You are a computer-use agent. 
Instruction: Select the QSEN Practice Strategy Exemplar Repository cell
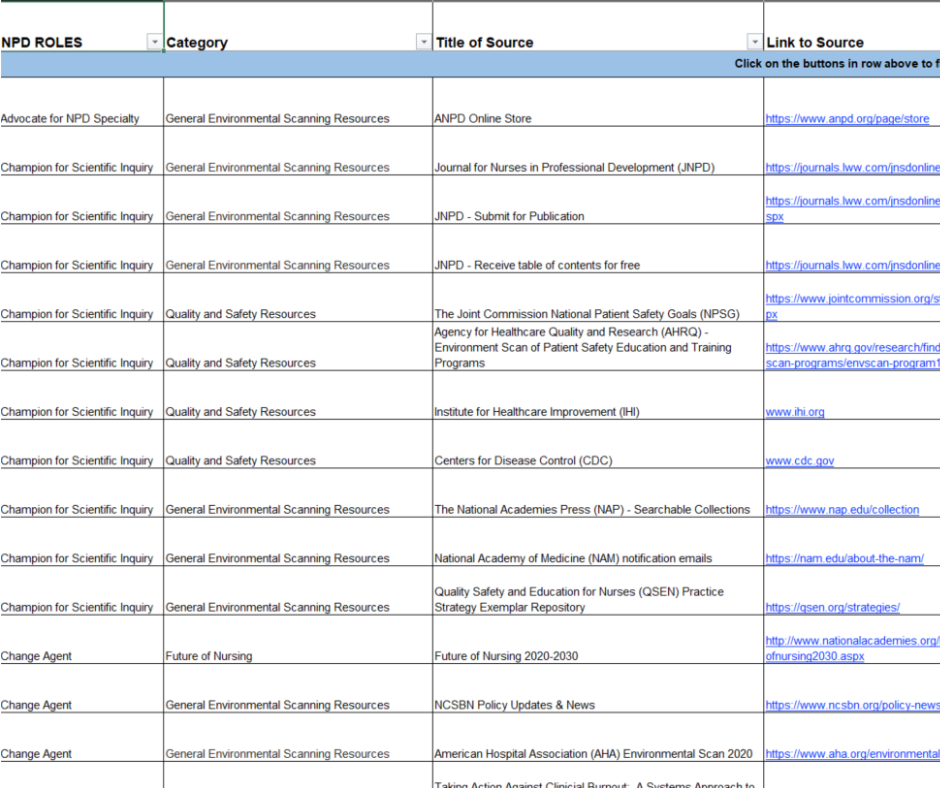[598, 591]
